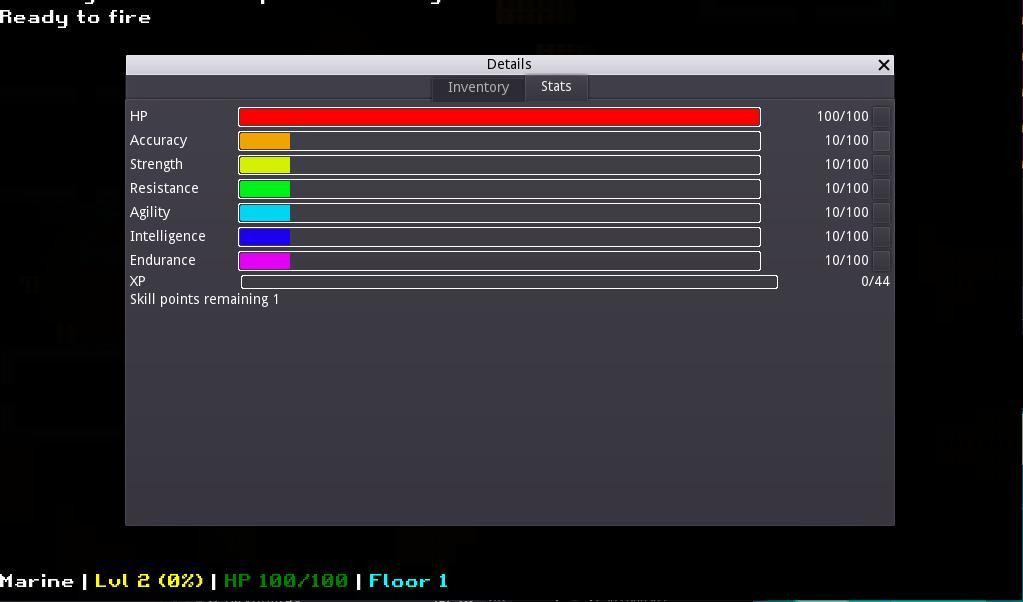Click the '100/100' HP value in the Details window
The image size is (1023, 602).
[842, 117]
